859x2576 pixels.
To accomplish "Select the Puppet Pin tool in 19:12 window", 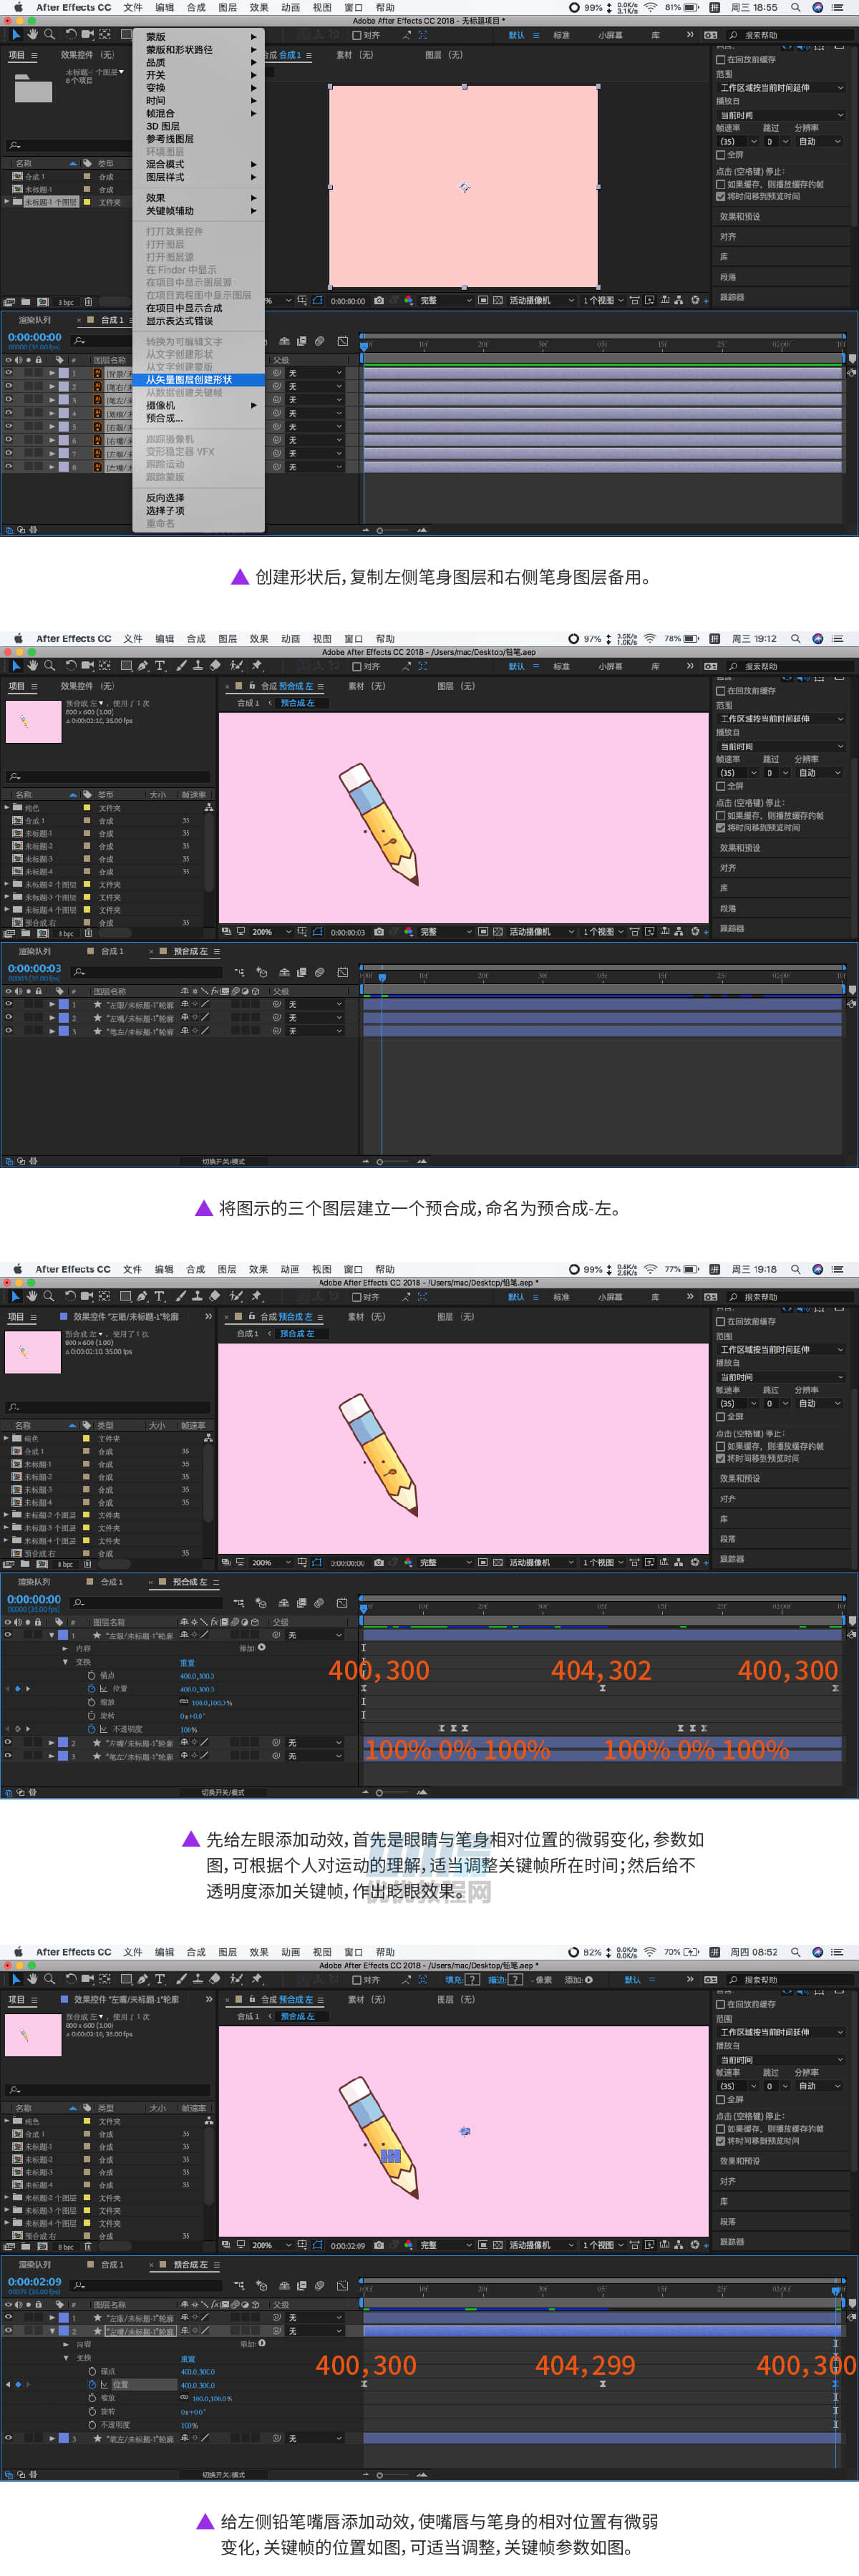I will (x=257, y=666).
